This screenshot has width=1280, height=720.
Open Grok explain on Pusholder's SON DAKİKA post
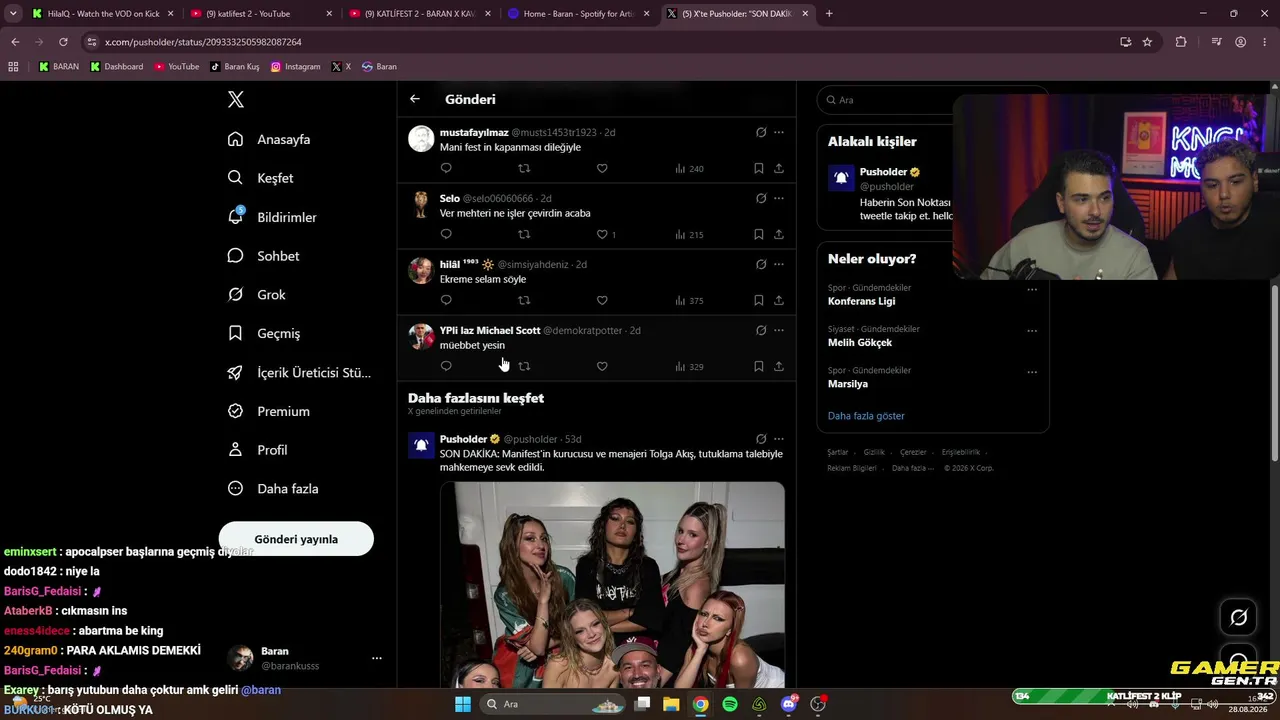point(761,439)
